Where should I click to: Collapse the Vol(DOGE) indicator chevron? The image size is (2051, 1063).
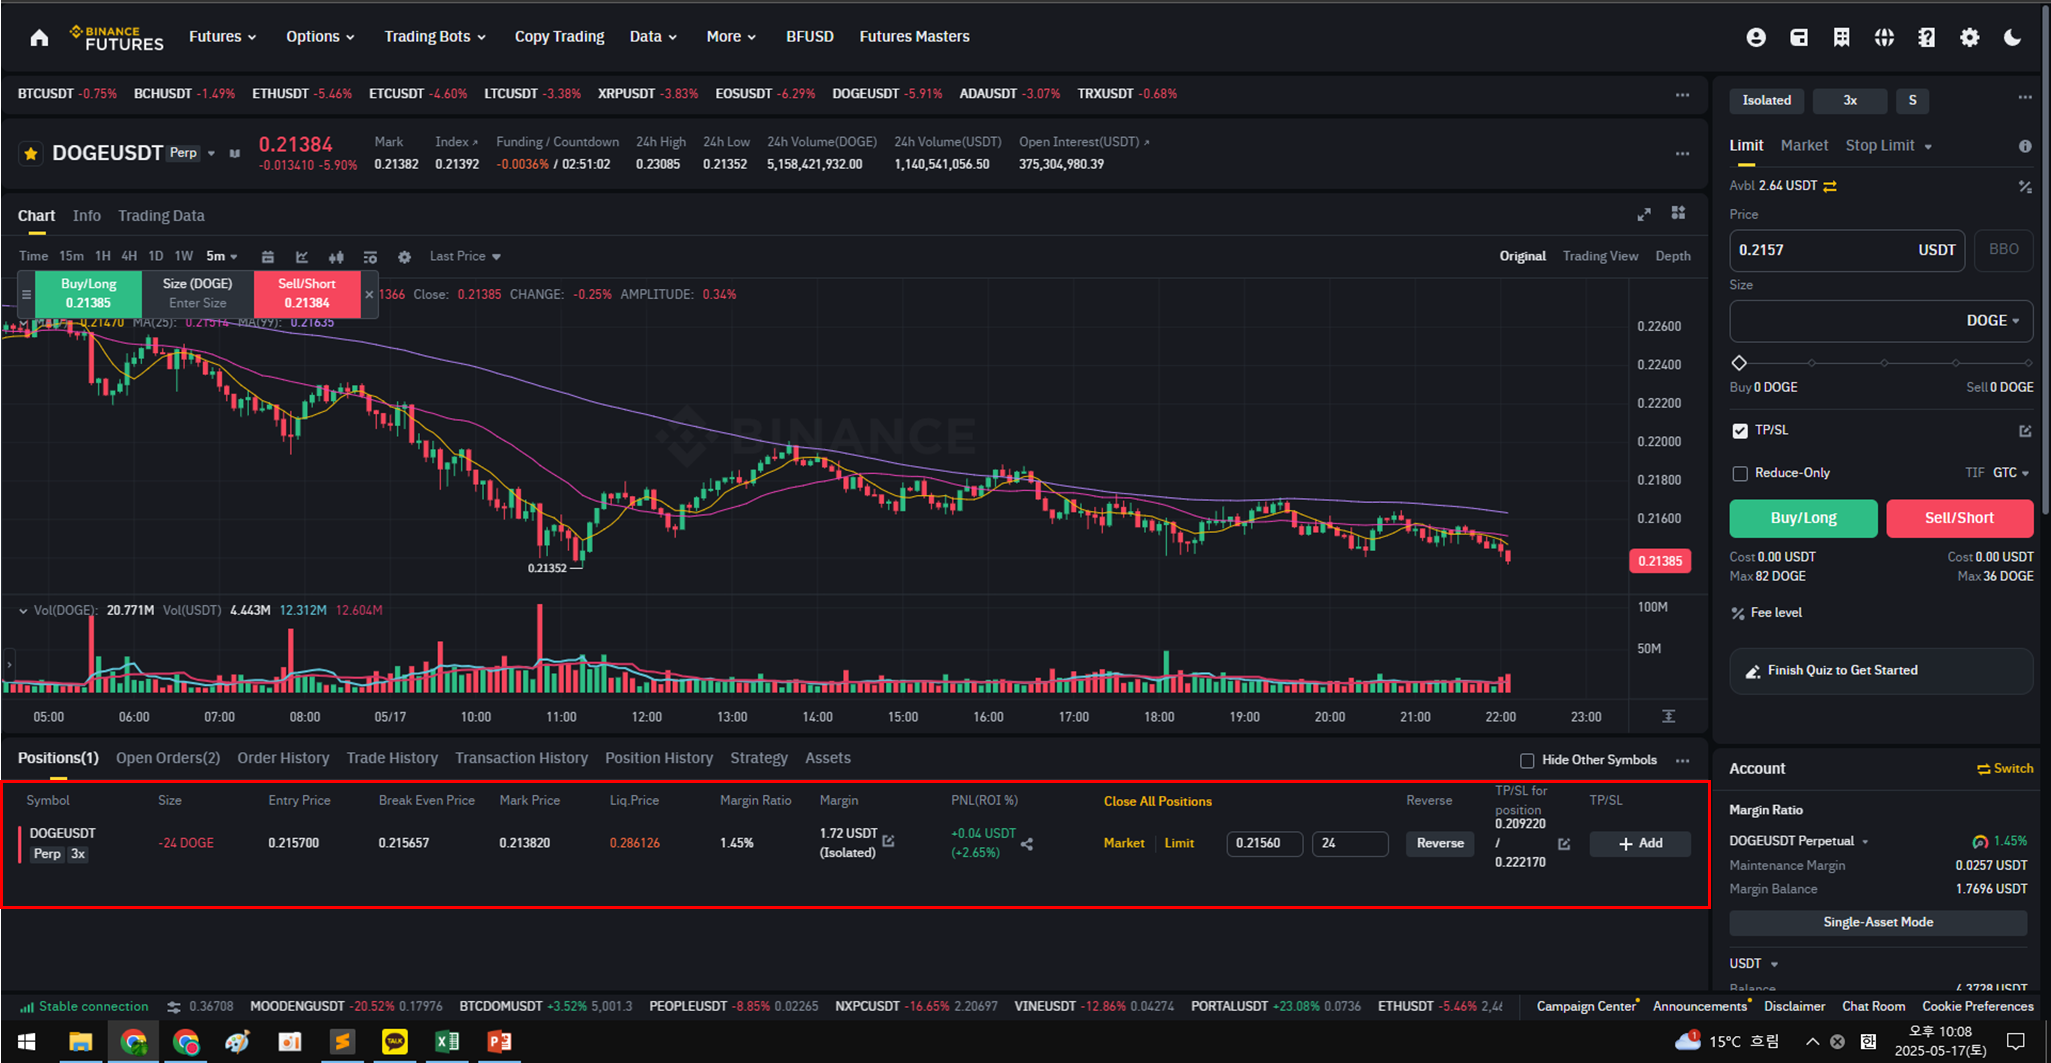coord(23,610)
